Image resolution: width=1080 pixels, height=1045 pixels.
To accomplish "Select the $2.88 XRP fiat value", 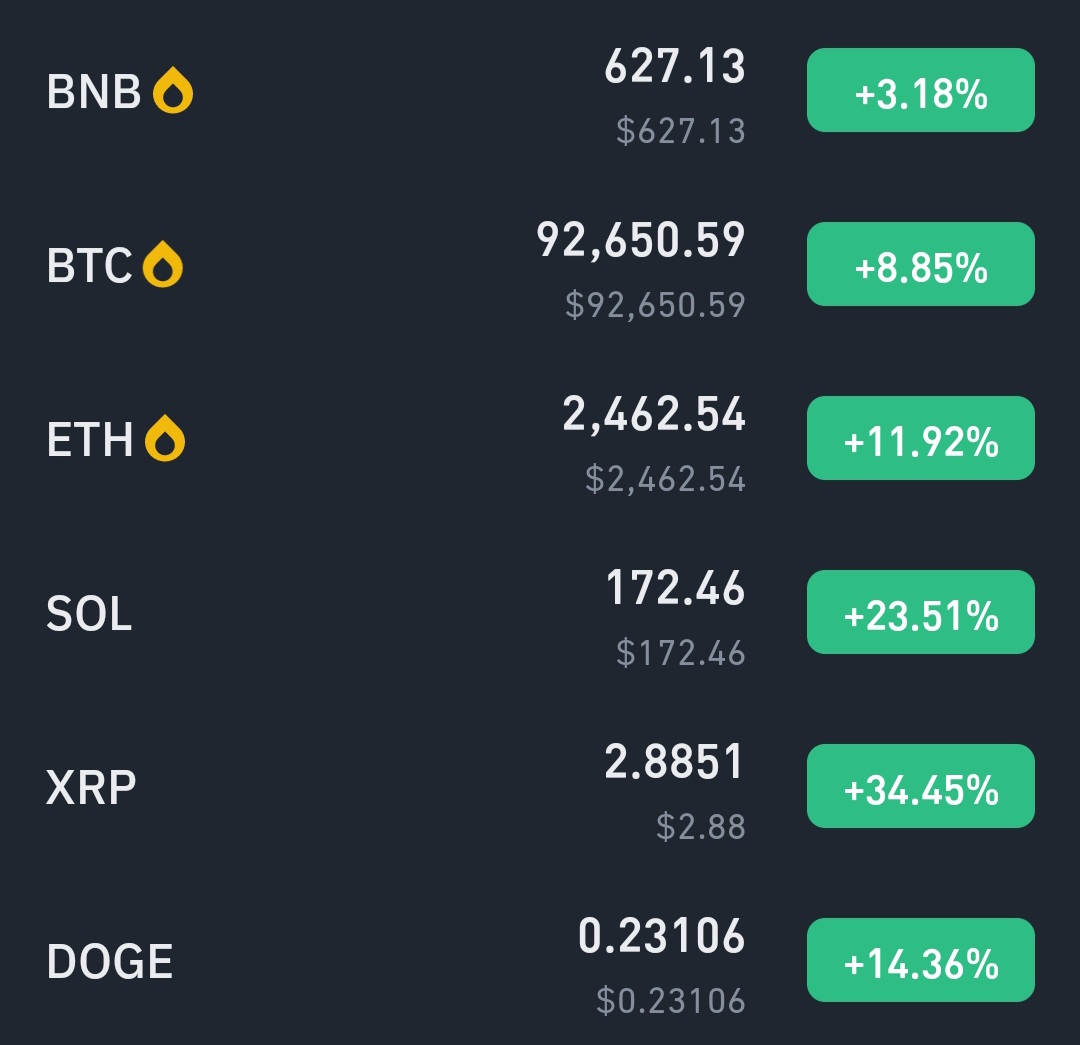I will [700, 827].
